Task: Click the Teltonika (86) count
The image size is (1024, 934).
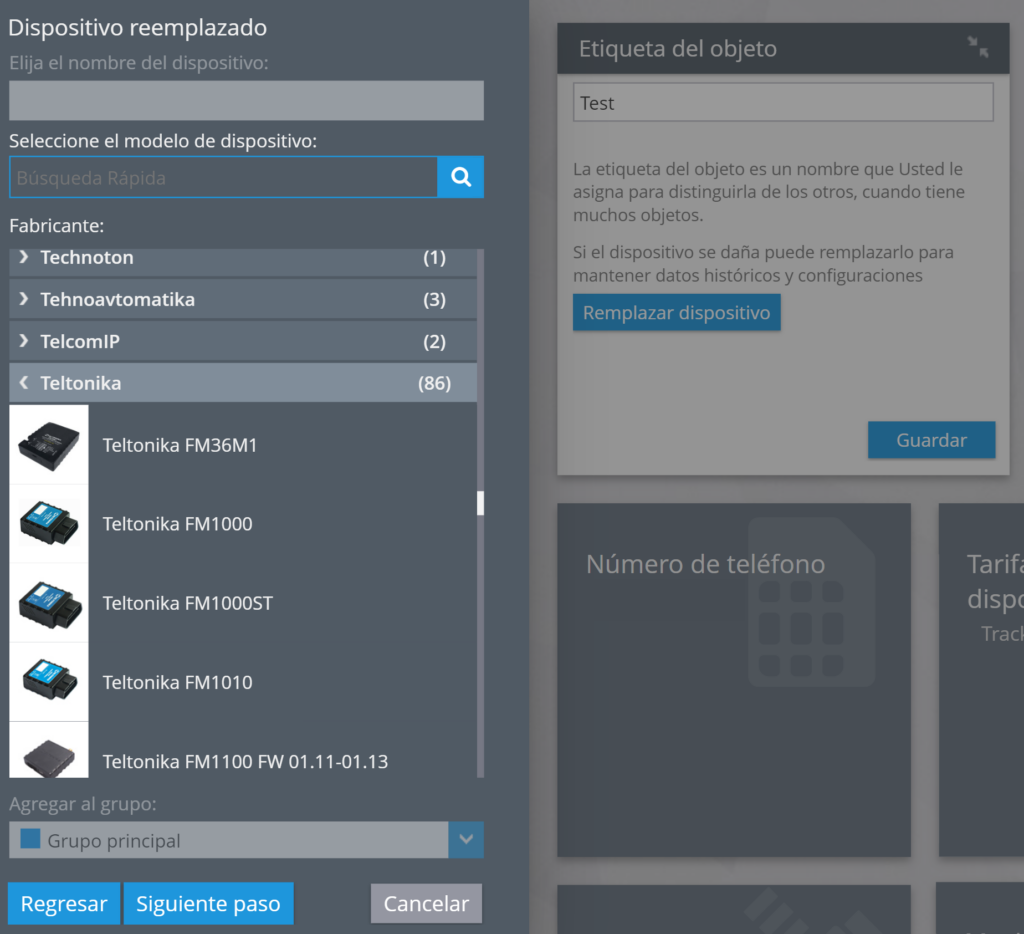Action: point(434,383)
